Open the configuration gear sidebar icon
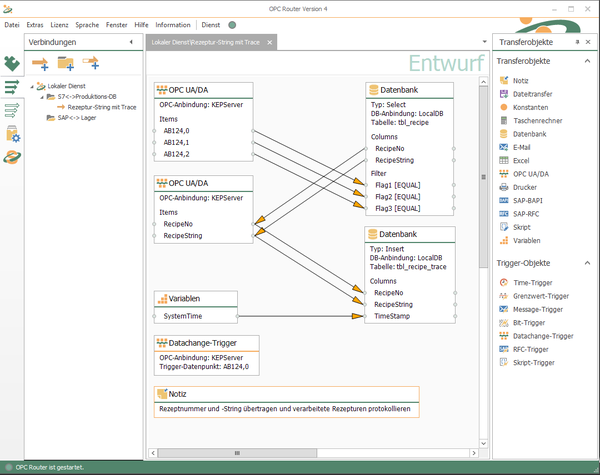This screenshot has width=600, height=475. 13,134
